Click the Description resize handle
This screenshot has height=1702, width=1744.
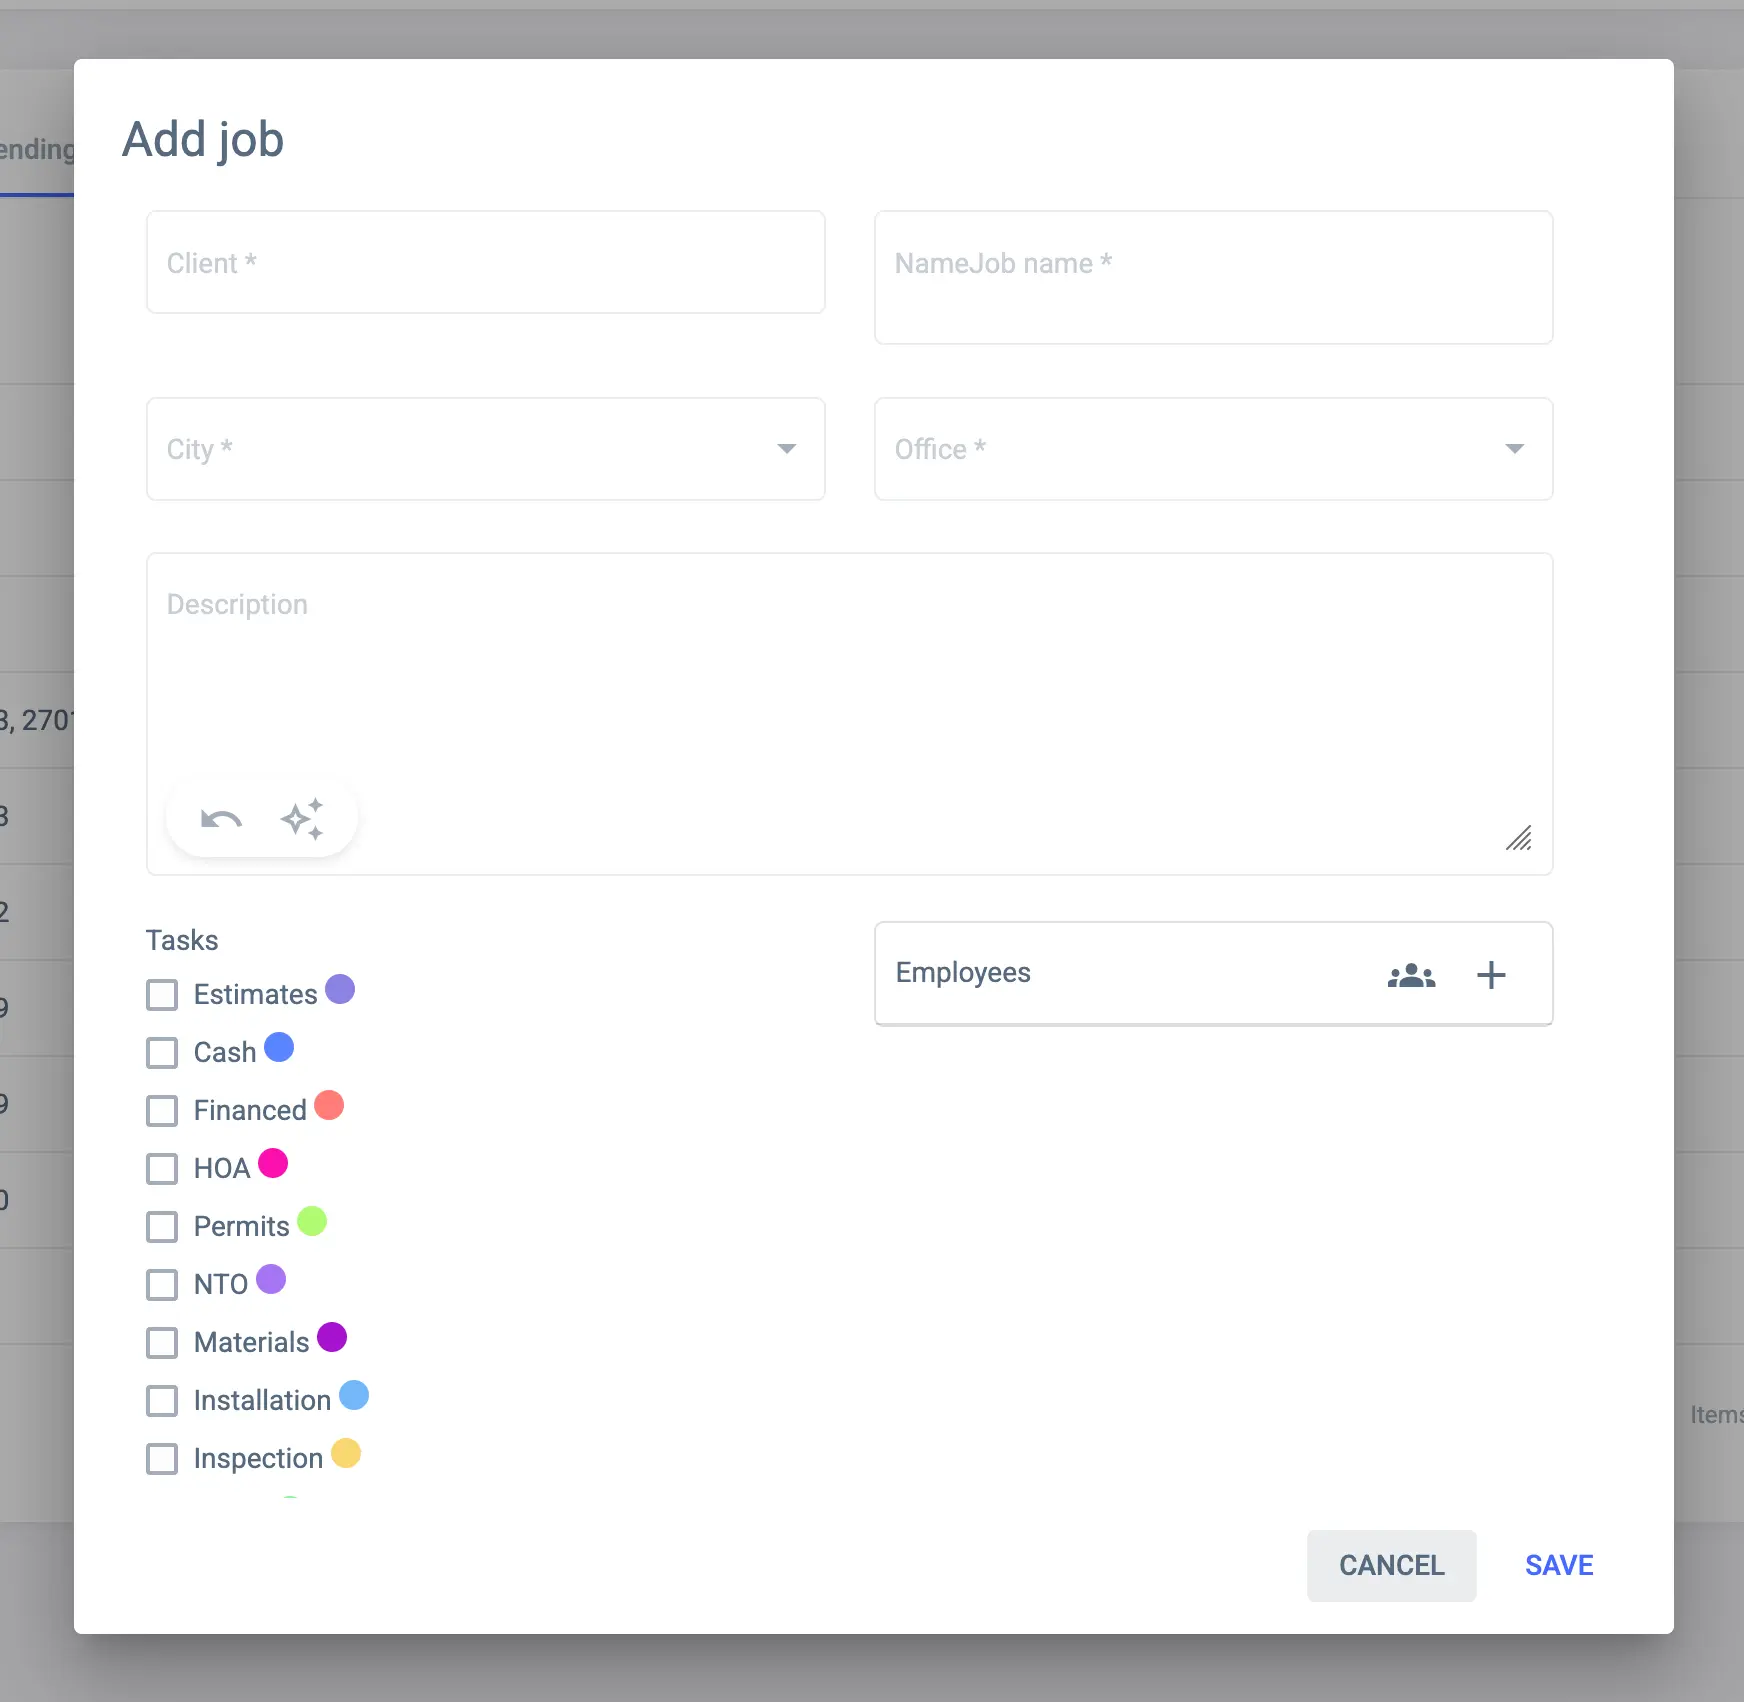tap(1519, 838)
